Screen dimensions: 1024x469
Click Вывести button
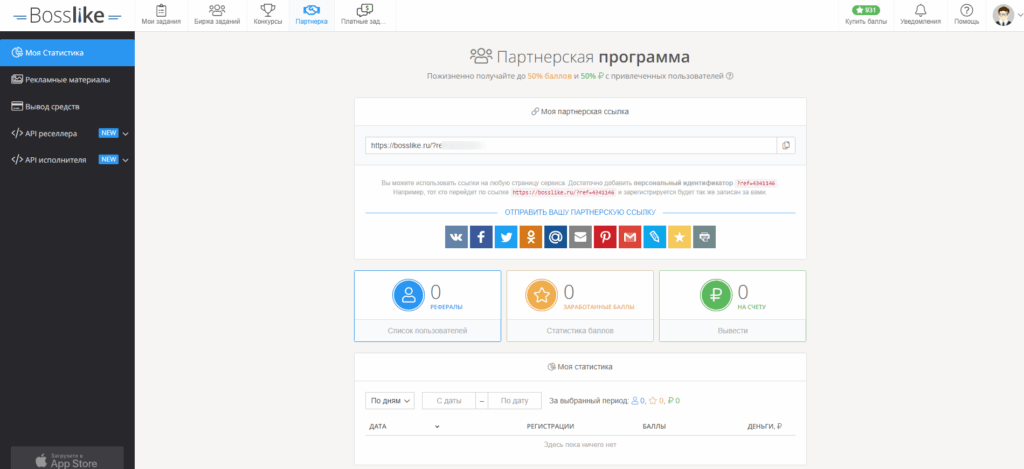click(x=733, y=331)
